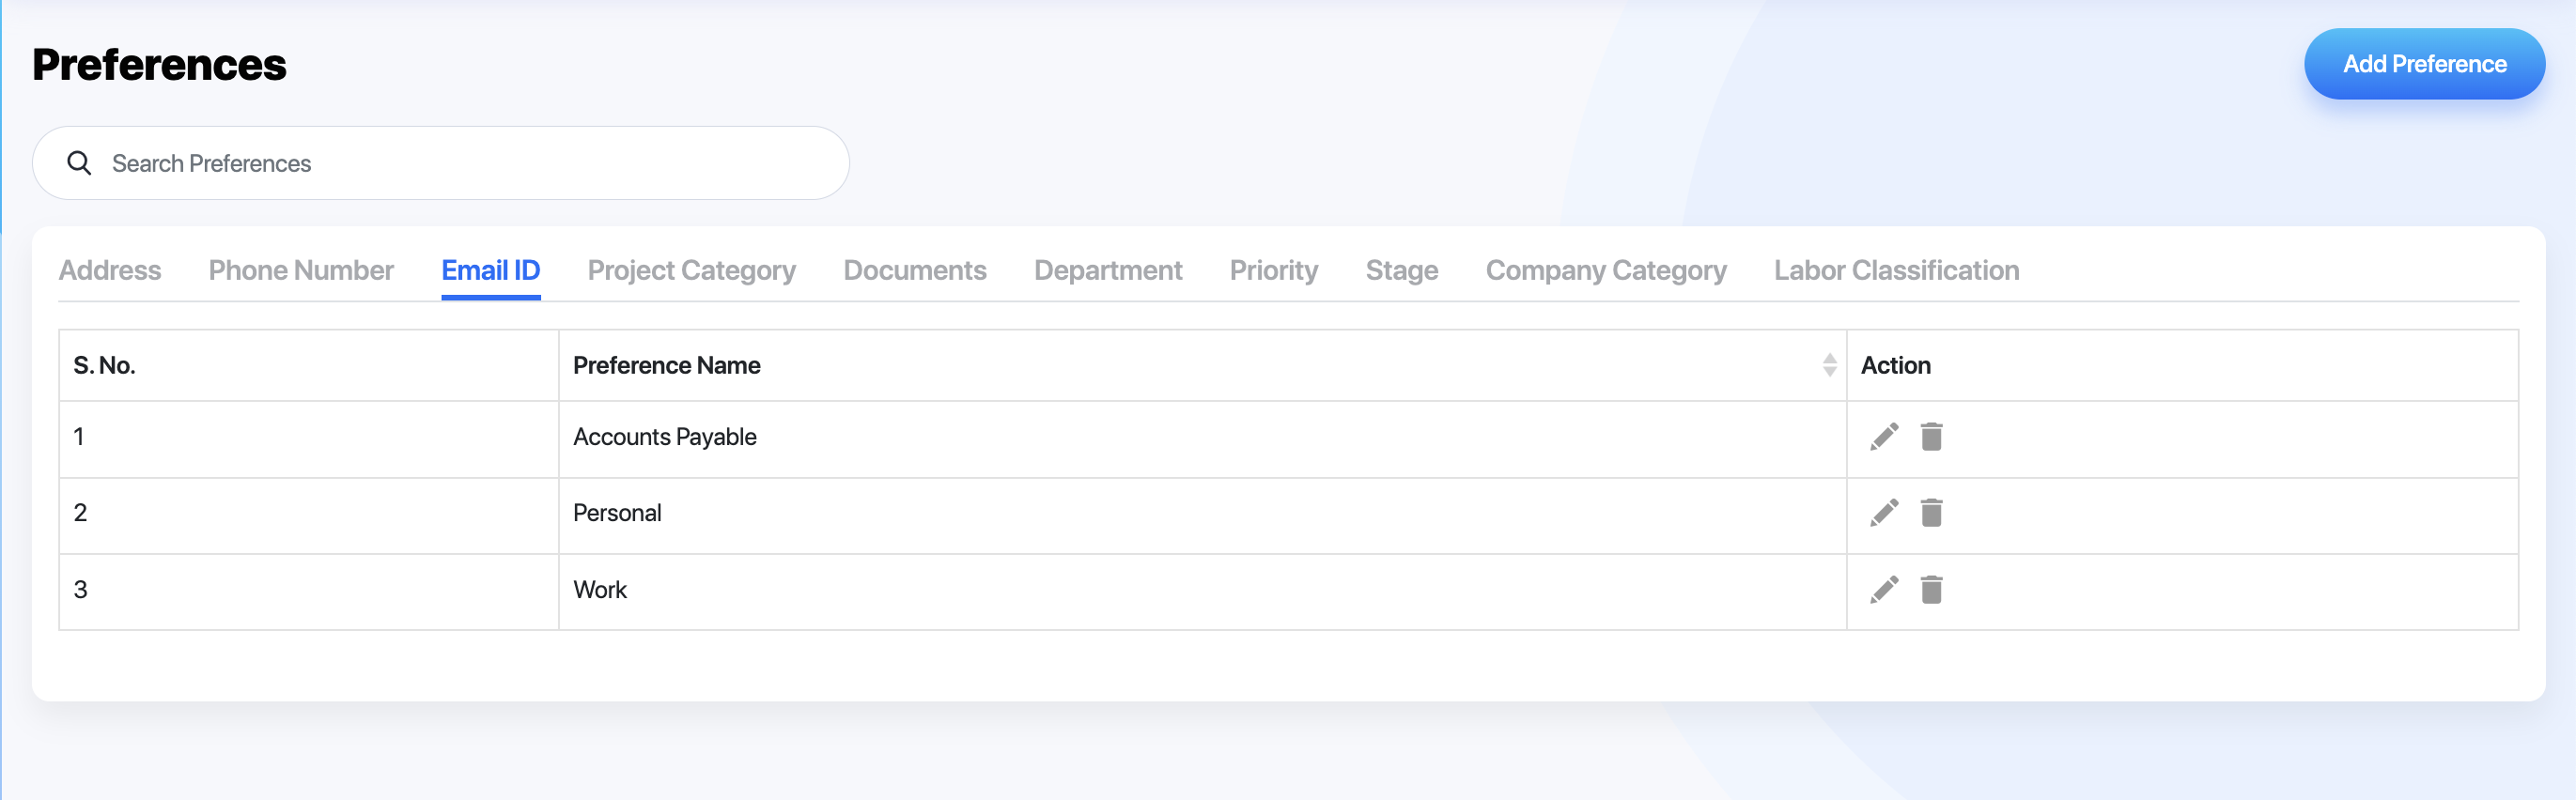Select the Email ID tab

click(491, 270)
